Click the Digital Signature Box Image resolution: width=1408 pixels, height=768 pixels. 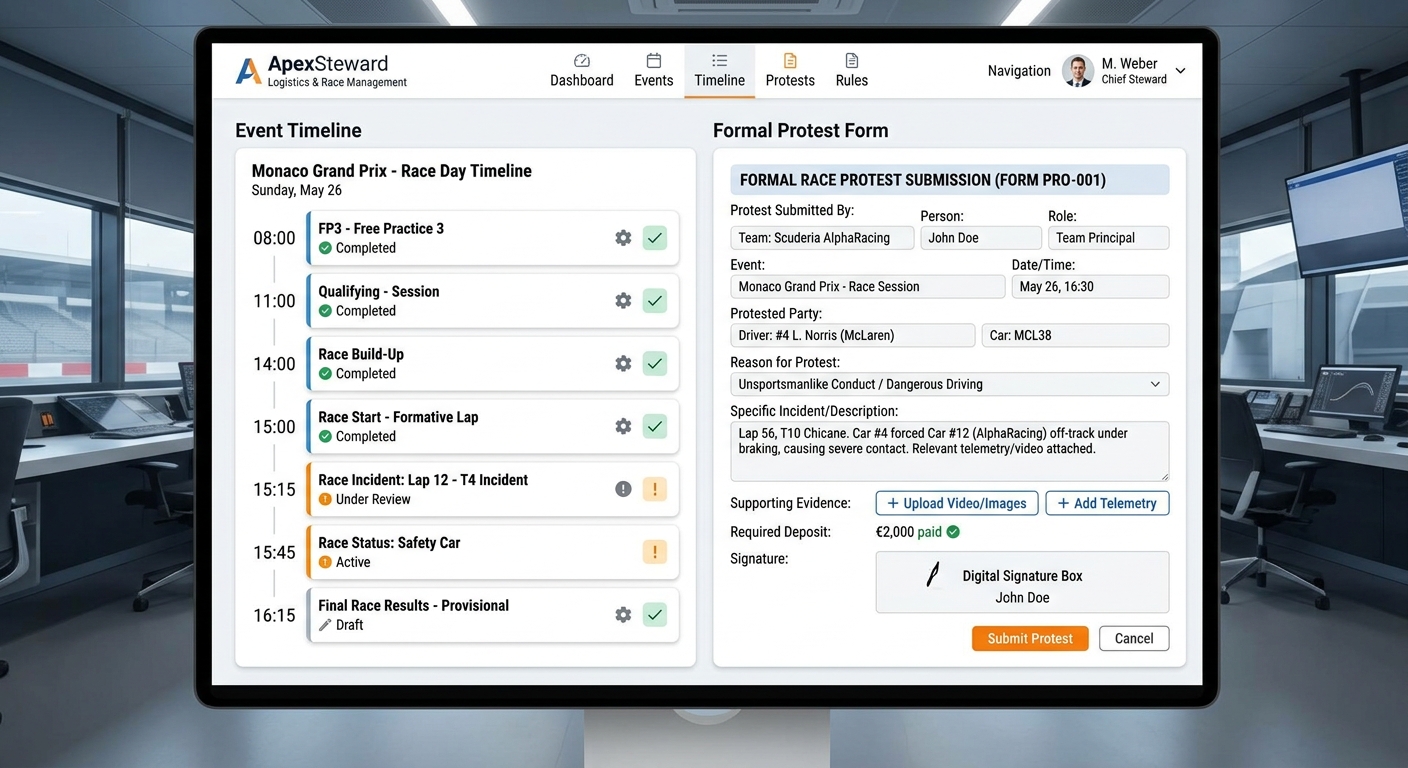(x=1022, y=582)
